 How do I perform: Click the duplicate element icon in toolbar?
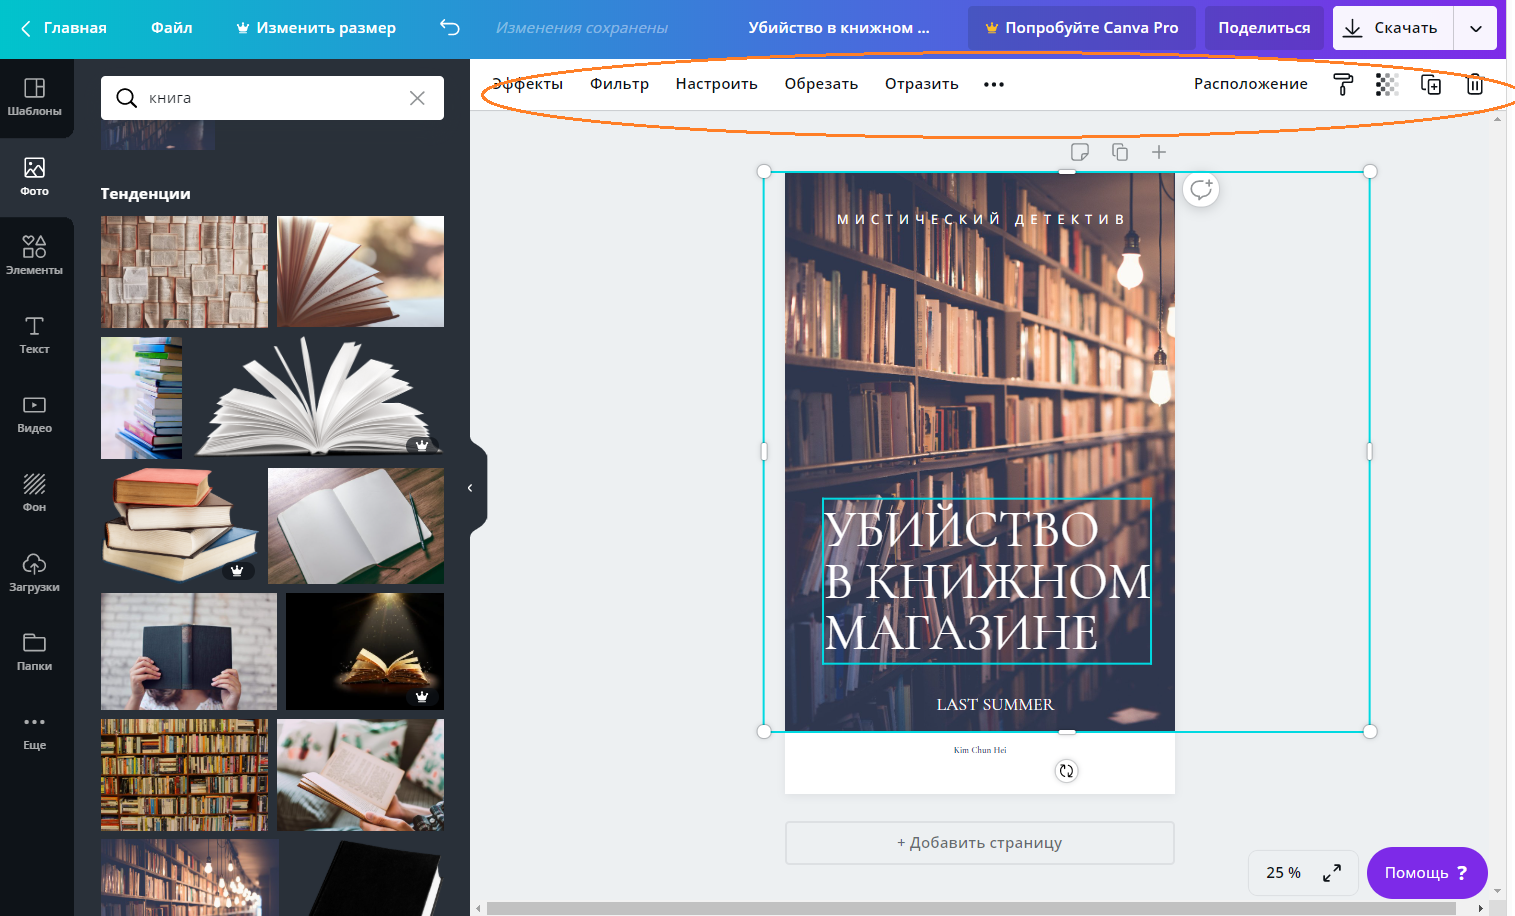tap(1431, 85)
